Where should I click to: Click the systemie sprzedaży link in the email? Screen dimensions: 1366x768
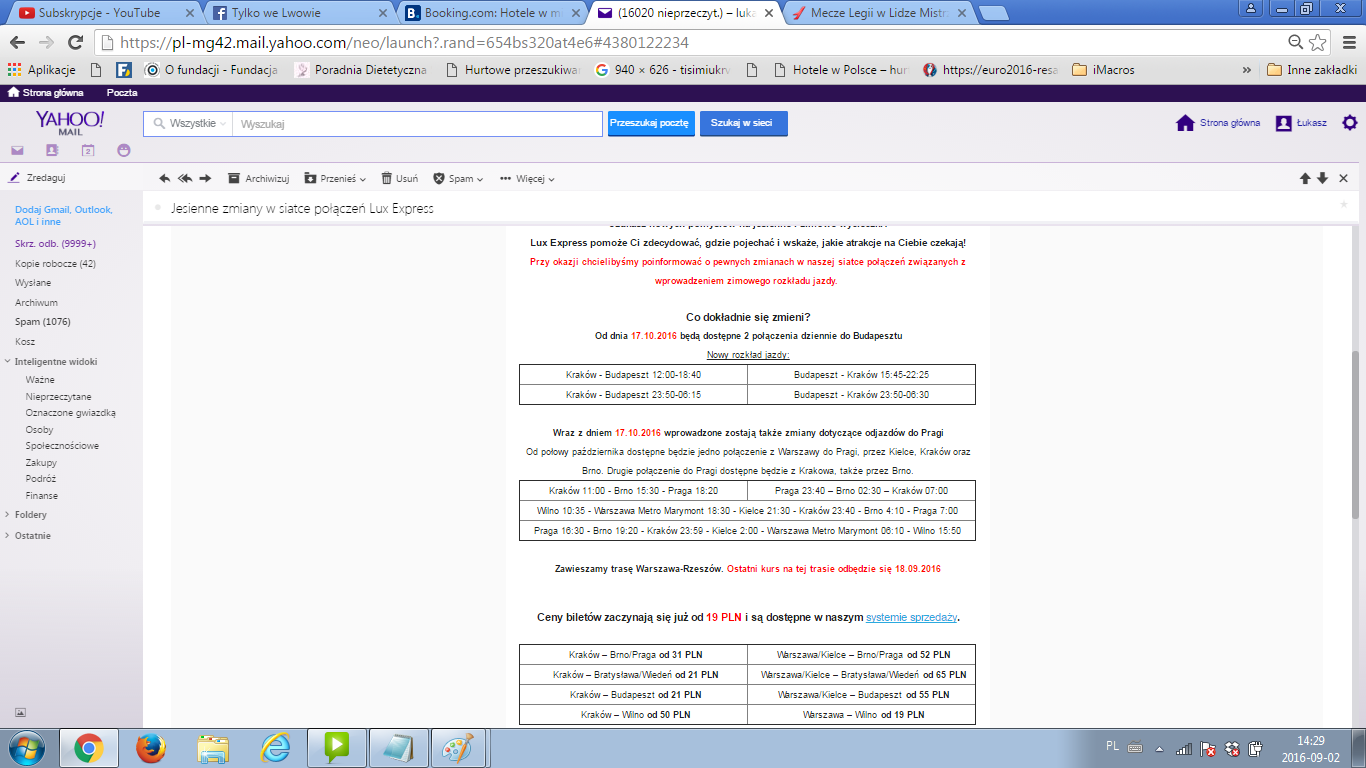point(912,617)
